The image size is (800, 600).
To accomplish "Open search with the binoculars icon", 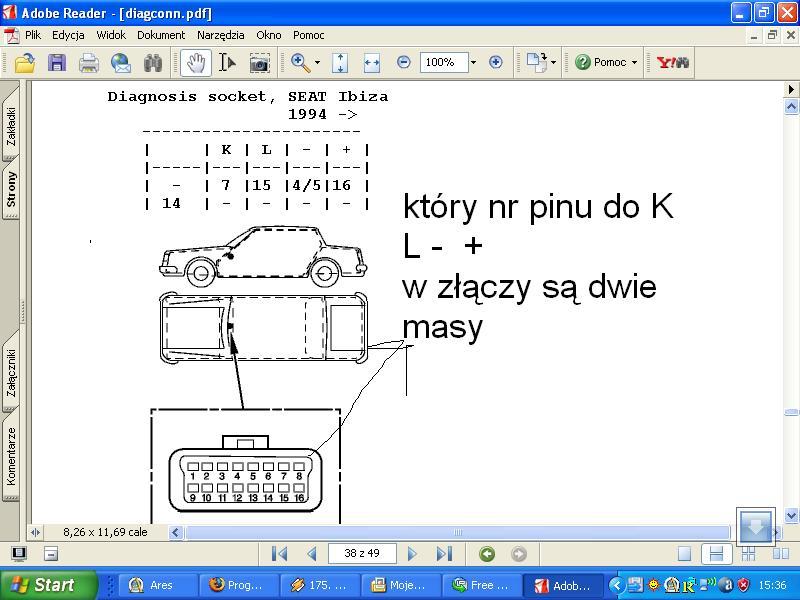I will coord(153,63).
